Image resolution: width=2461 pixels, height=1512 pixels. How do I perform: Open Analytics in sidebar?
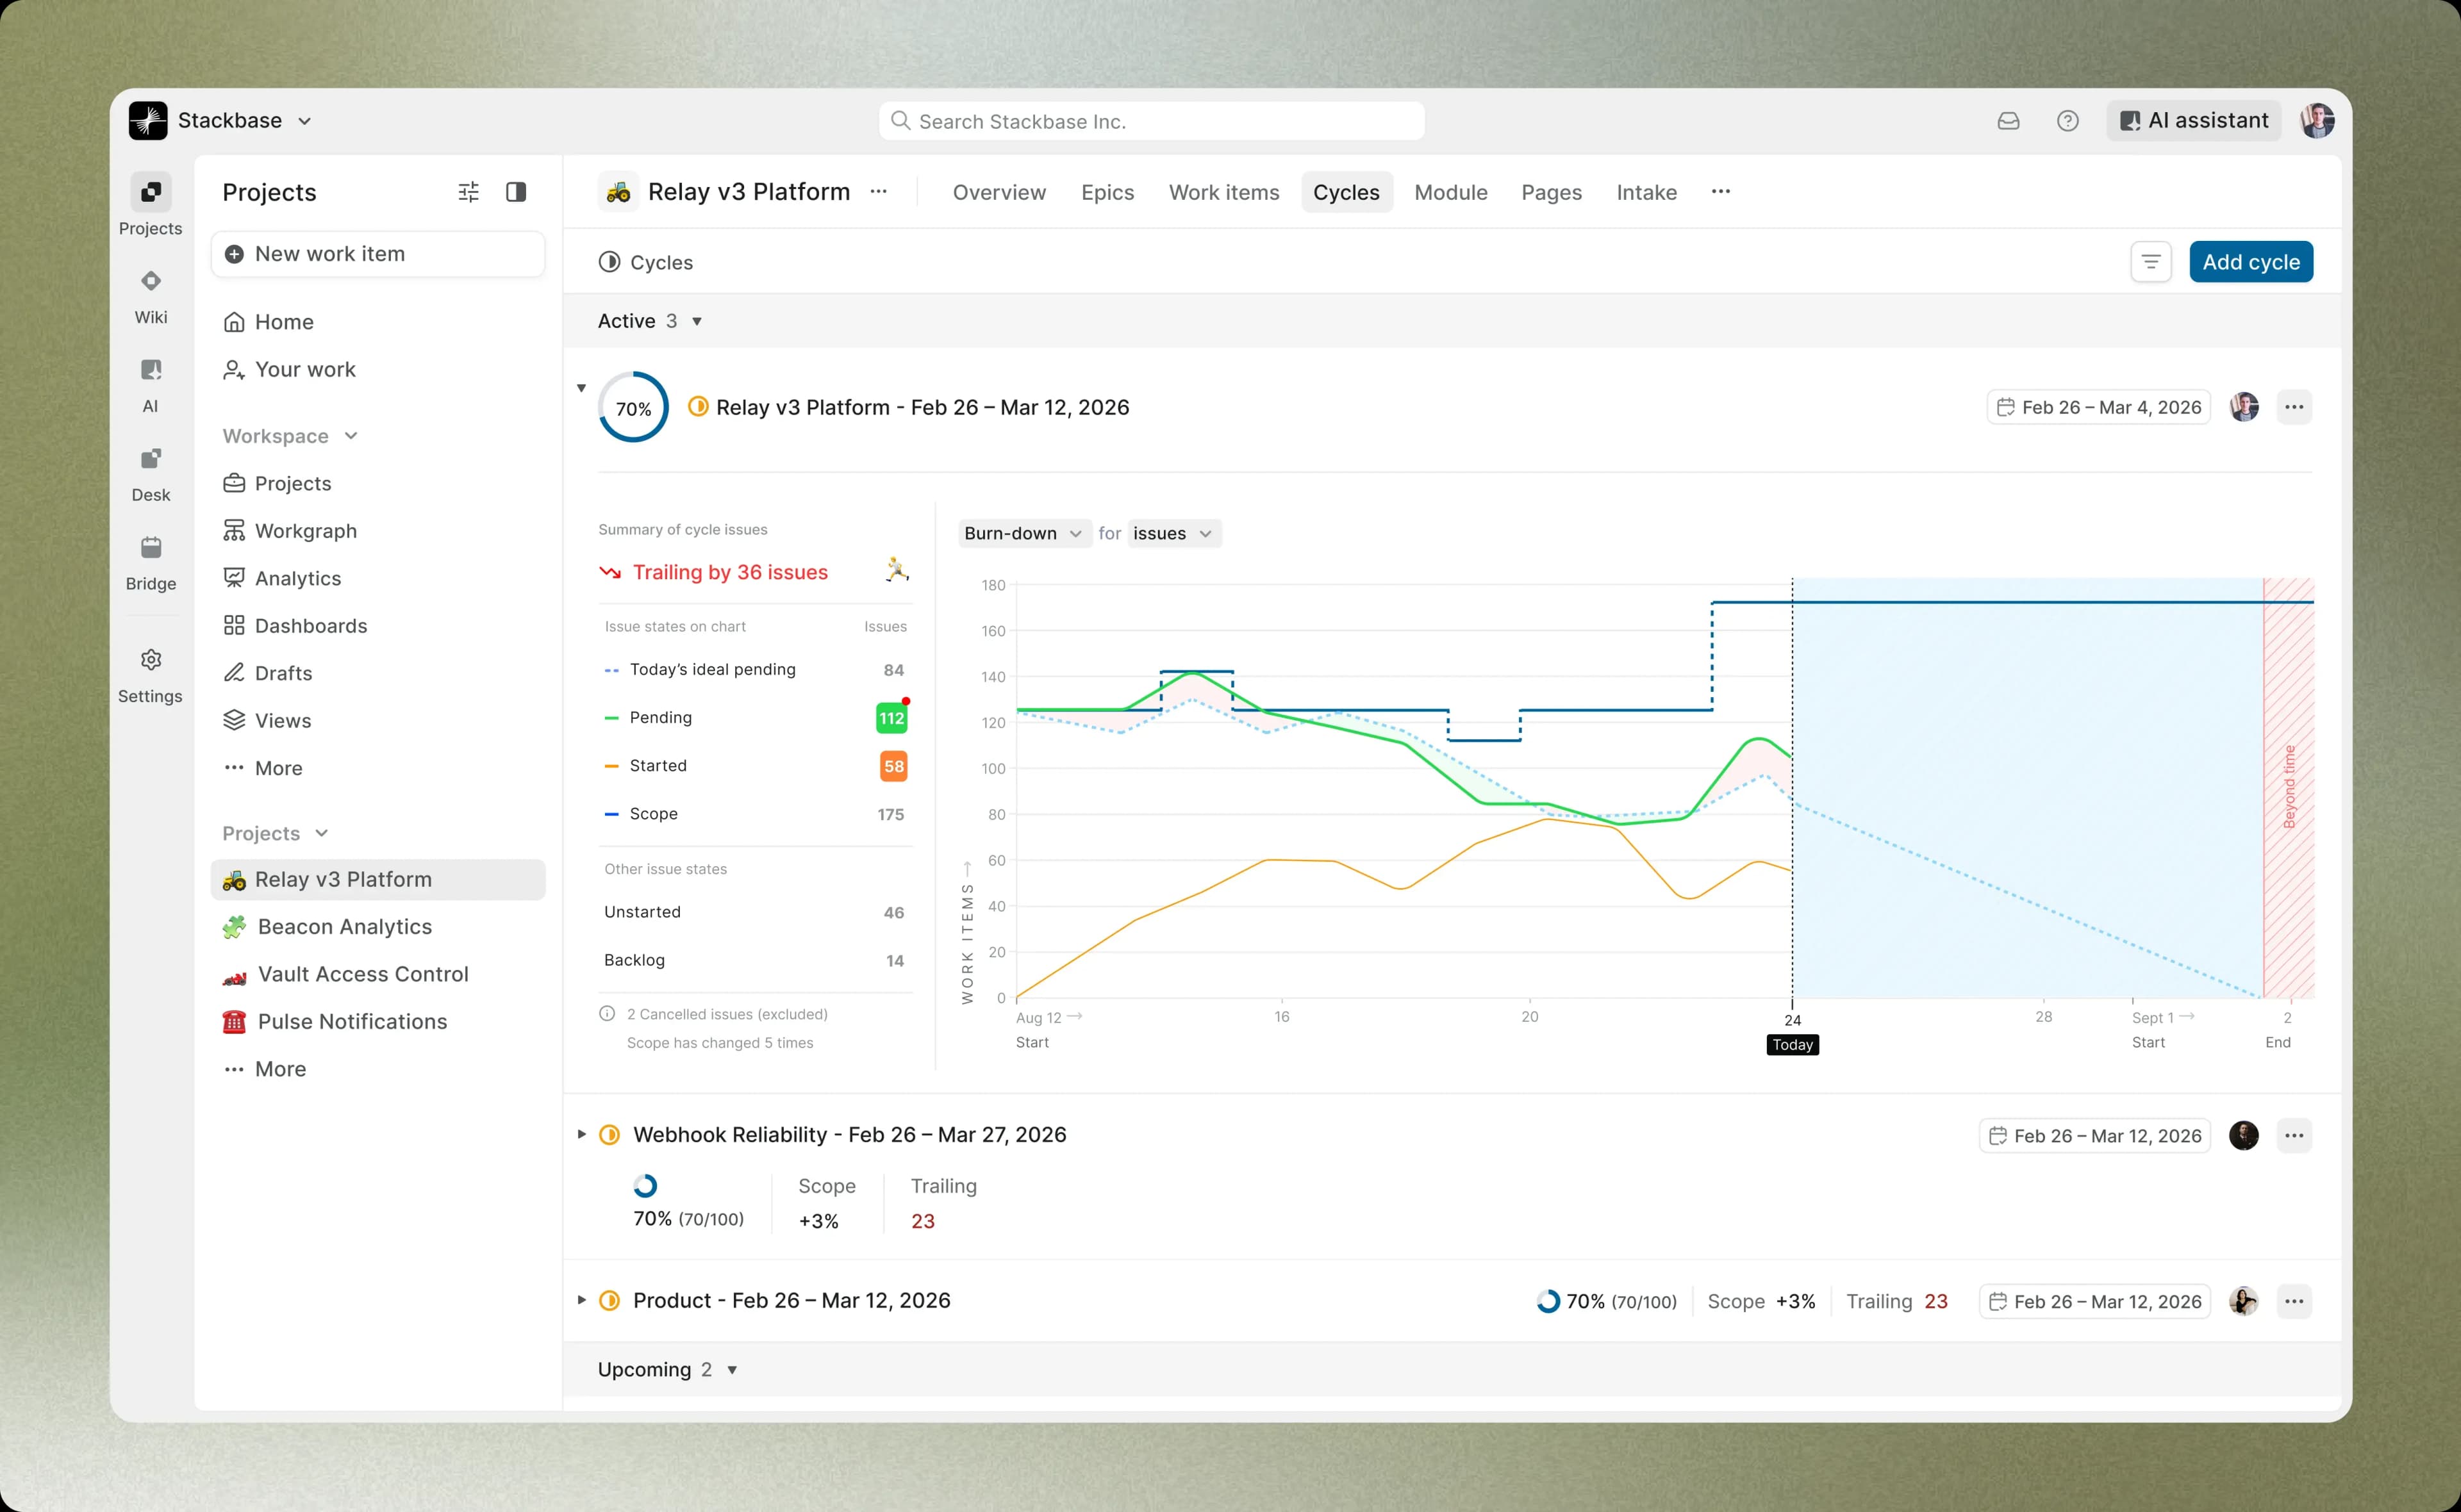(378, 579)
